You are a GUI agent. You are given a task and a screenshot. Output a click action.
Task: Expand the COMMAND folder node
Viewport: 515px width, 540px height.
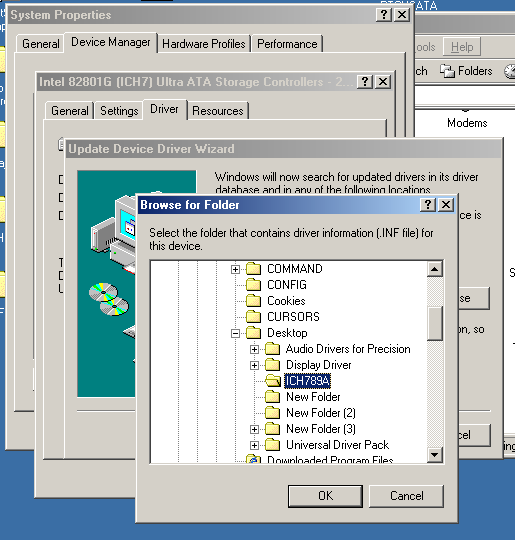click(x=235, y=269)
